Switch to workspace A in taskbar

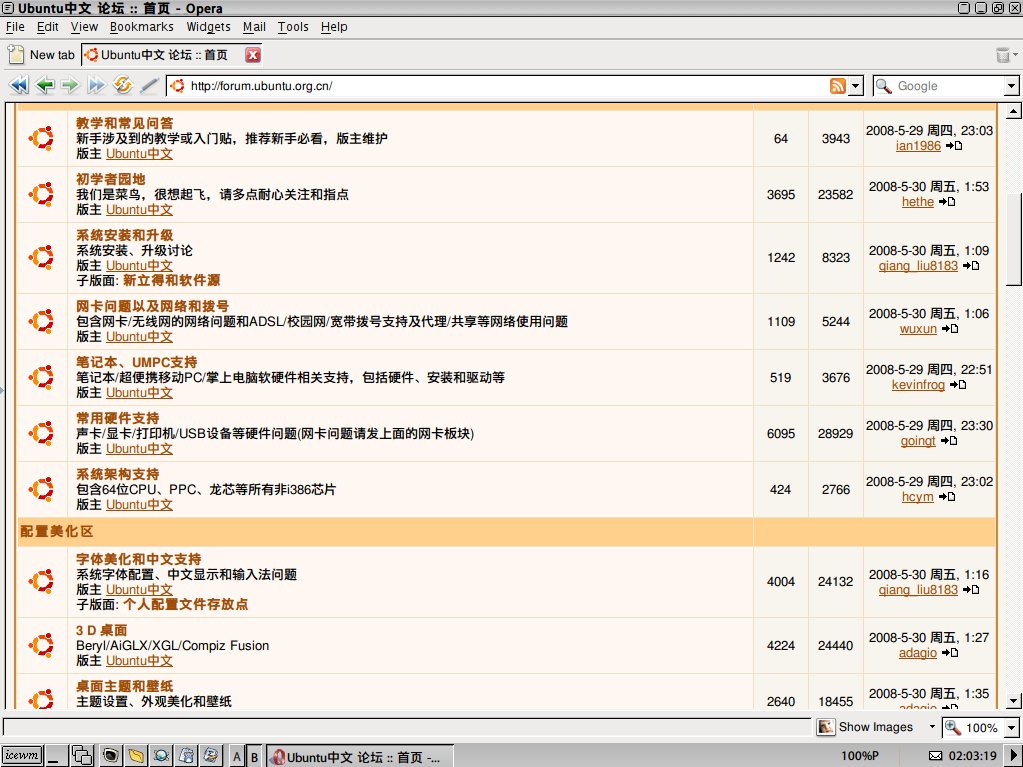pos(237,757)
